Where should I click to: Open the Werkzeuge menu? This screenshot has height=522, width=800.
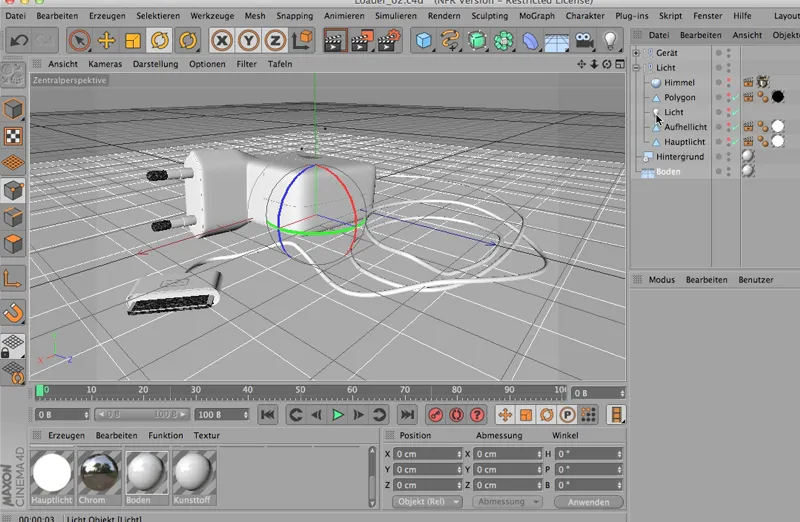coord(212,16)
